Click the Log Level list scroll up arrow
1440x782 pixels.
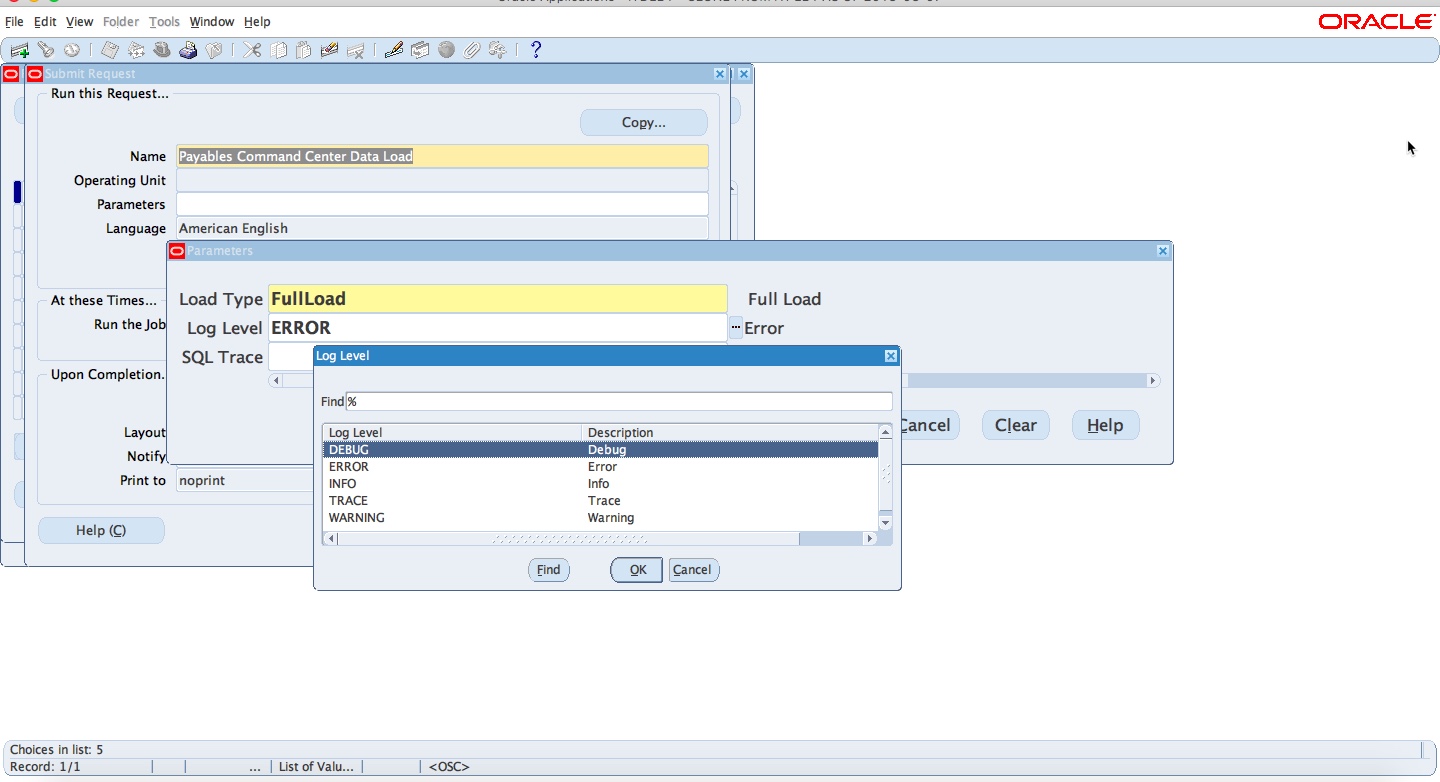point(885,432)
